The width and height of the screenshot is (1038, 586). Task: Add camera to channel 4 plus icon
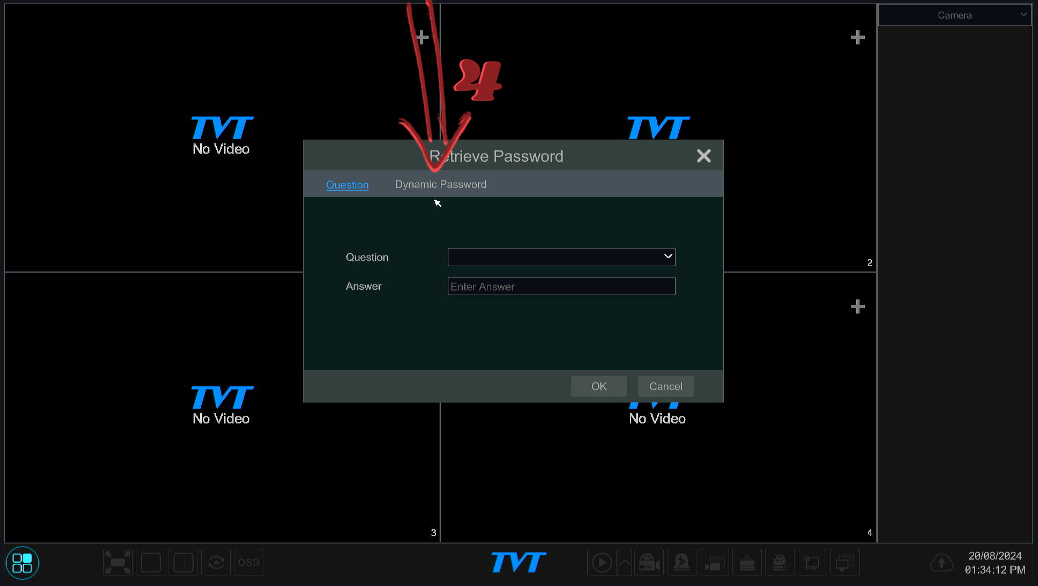(858, 307)
